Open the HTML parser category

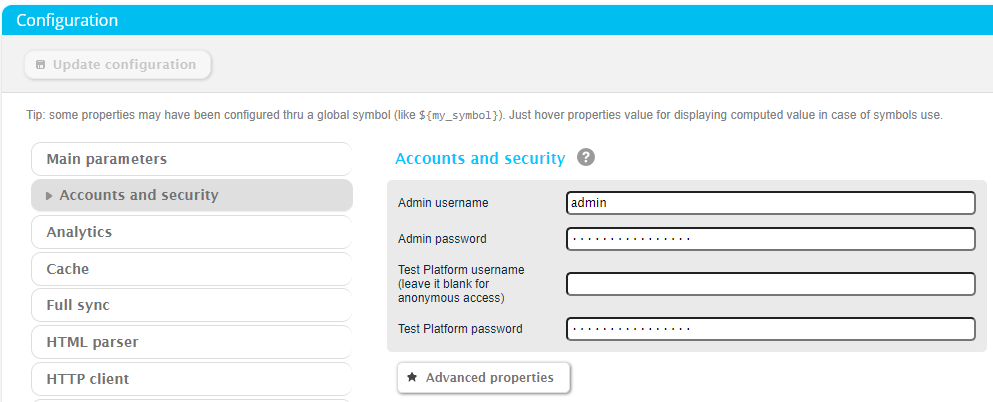[x=191, y=342]
